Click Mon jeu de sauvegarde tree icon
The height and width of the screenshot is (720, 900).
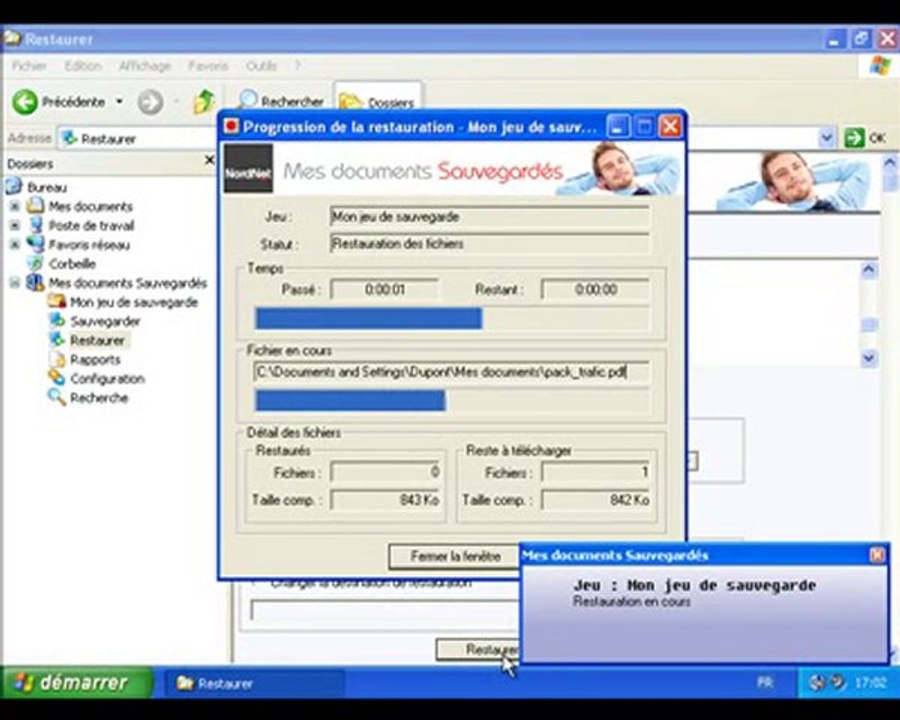(57, 301)
